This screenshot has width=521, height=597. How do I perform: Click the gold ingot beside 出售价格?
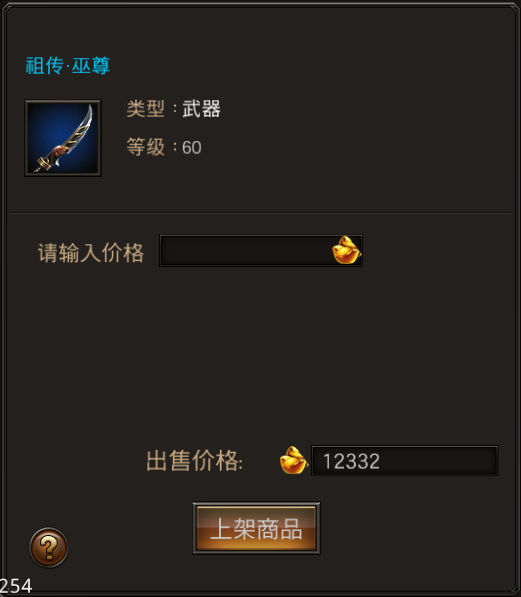tap(294, 460)
